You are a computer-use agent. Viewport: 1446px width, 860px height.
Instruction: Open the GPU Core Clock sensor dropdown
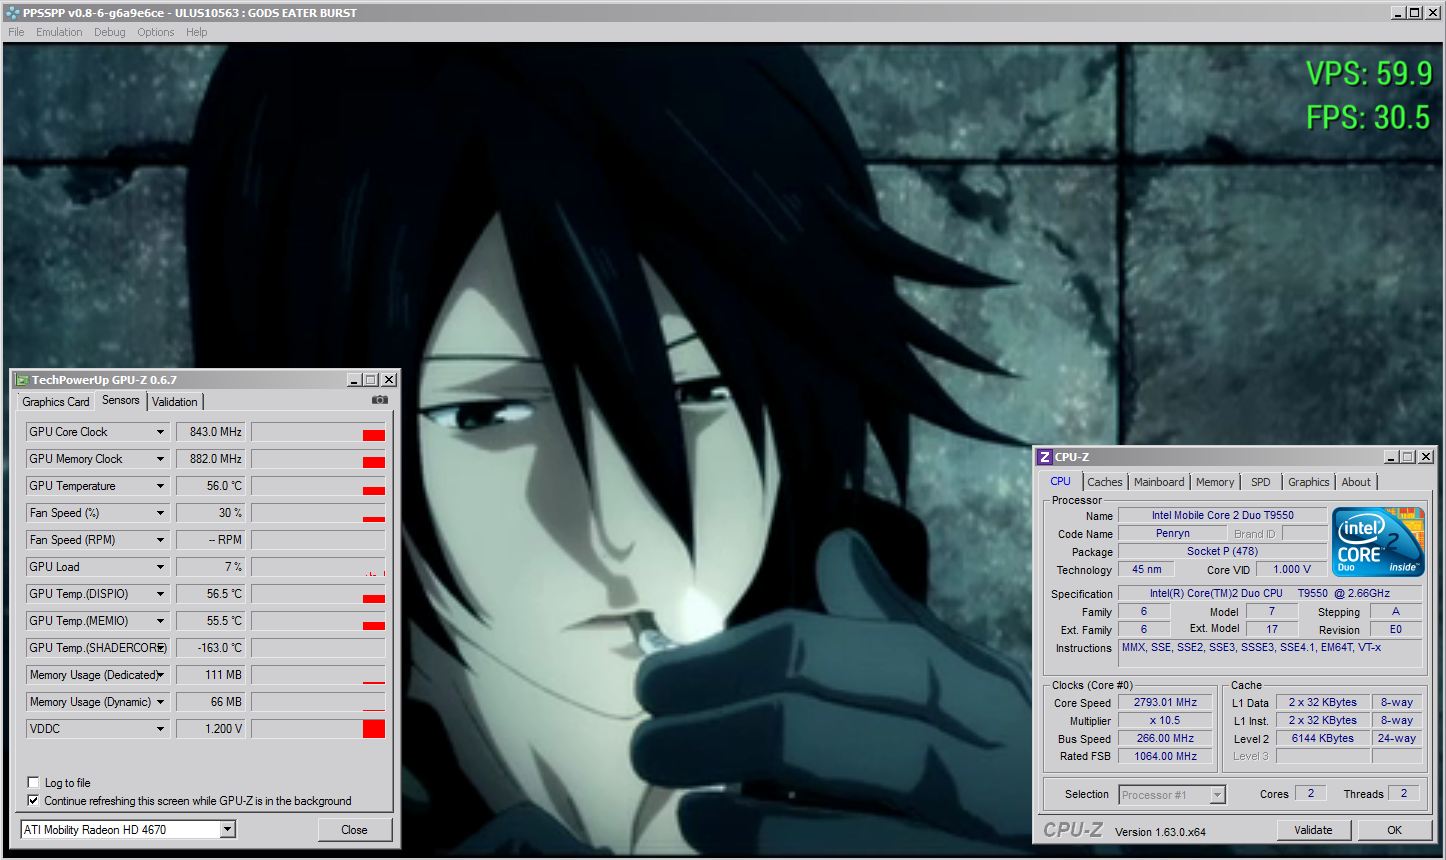click(159, 432)
